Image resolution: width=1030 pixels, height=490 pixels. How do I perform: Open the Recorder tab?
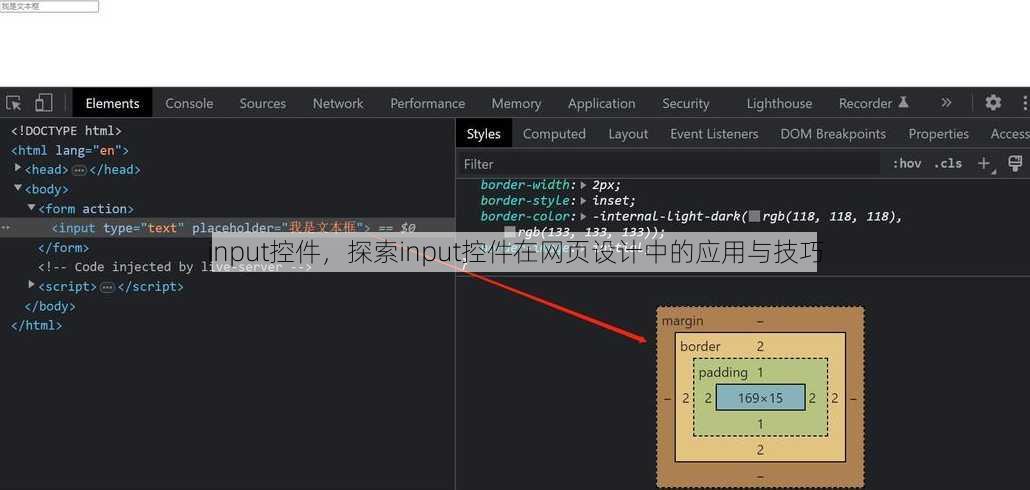click(x=865, y=103)
